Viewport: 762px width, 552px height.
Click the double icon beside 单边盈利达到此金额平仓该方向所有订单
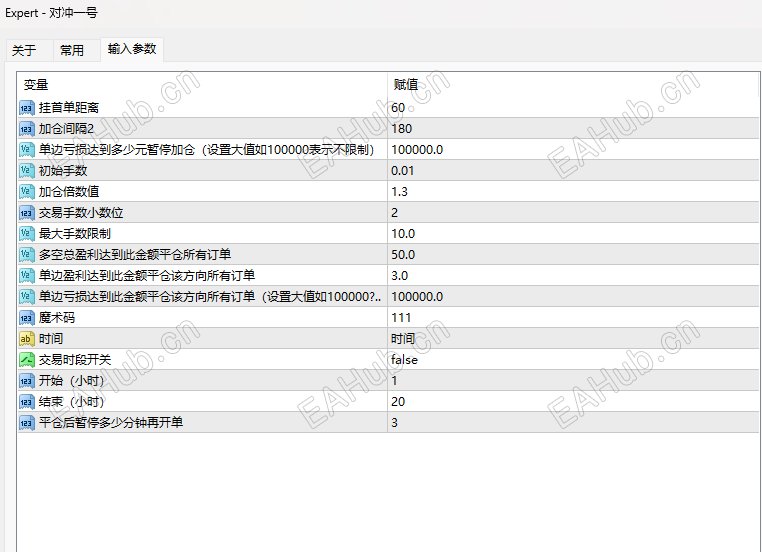pyautogui.click(x=27, y=276)
